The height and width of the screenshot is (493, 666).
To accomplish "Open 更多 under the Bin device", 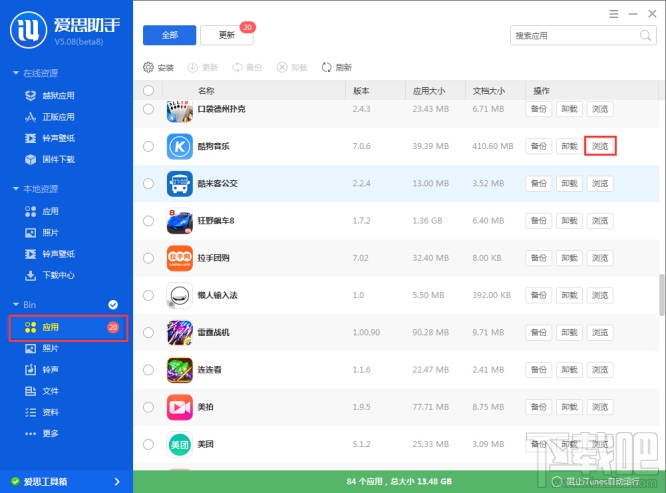I will tap(42, 433).
